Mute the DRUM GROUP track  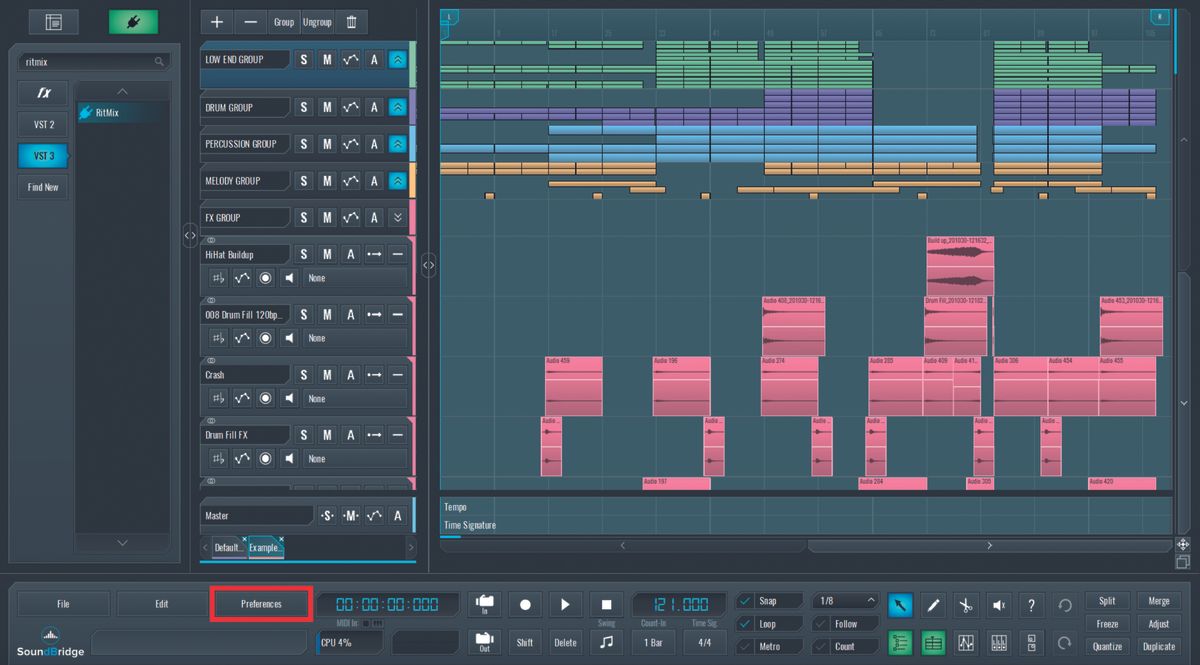[327, 107]
